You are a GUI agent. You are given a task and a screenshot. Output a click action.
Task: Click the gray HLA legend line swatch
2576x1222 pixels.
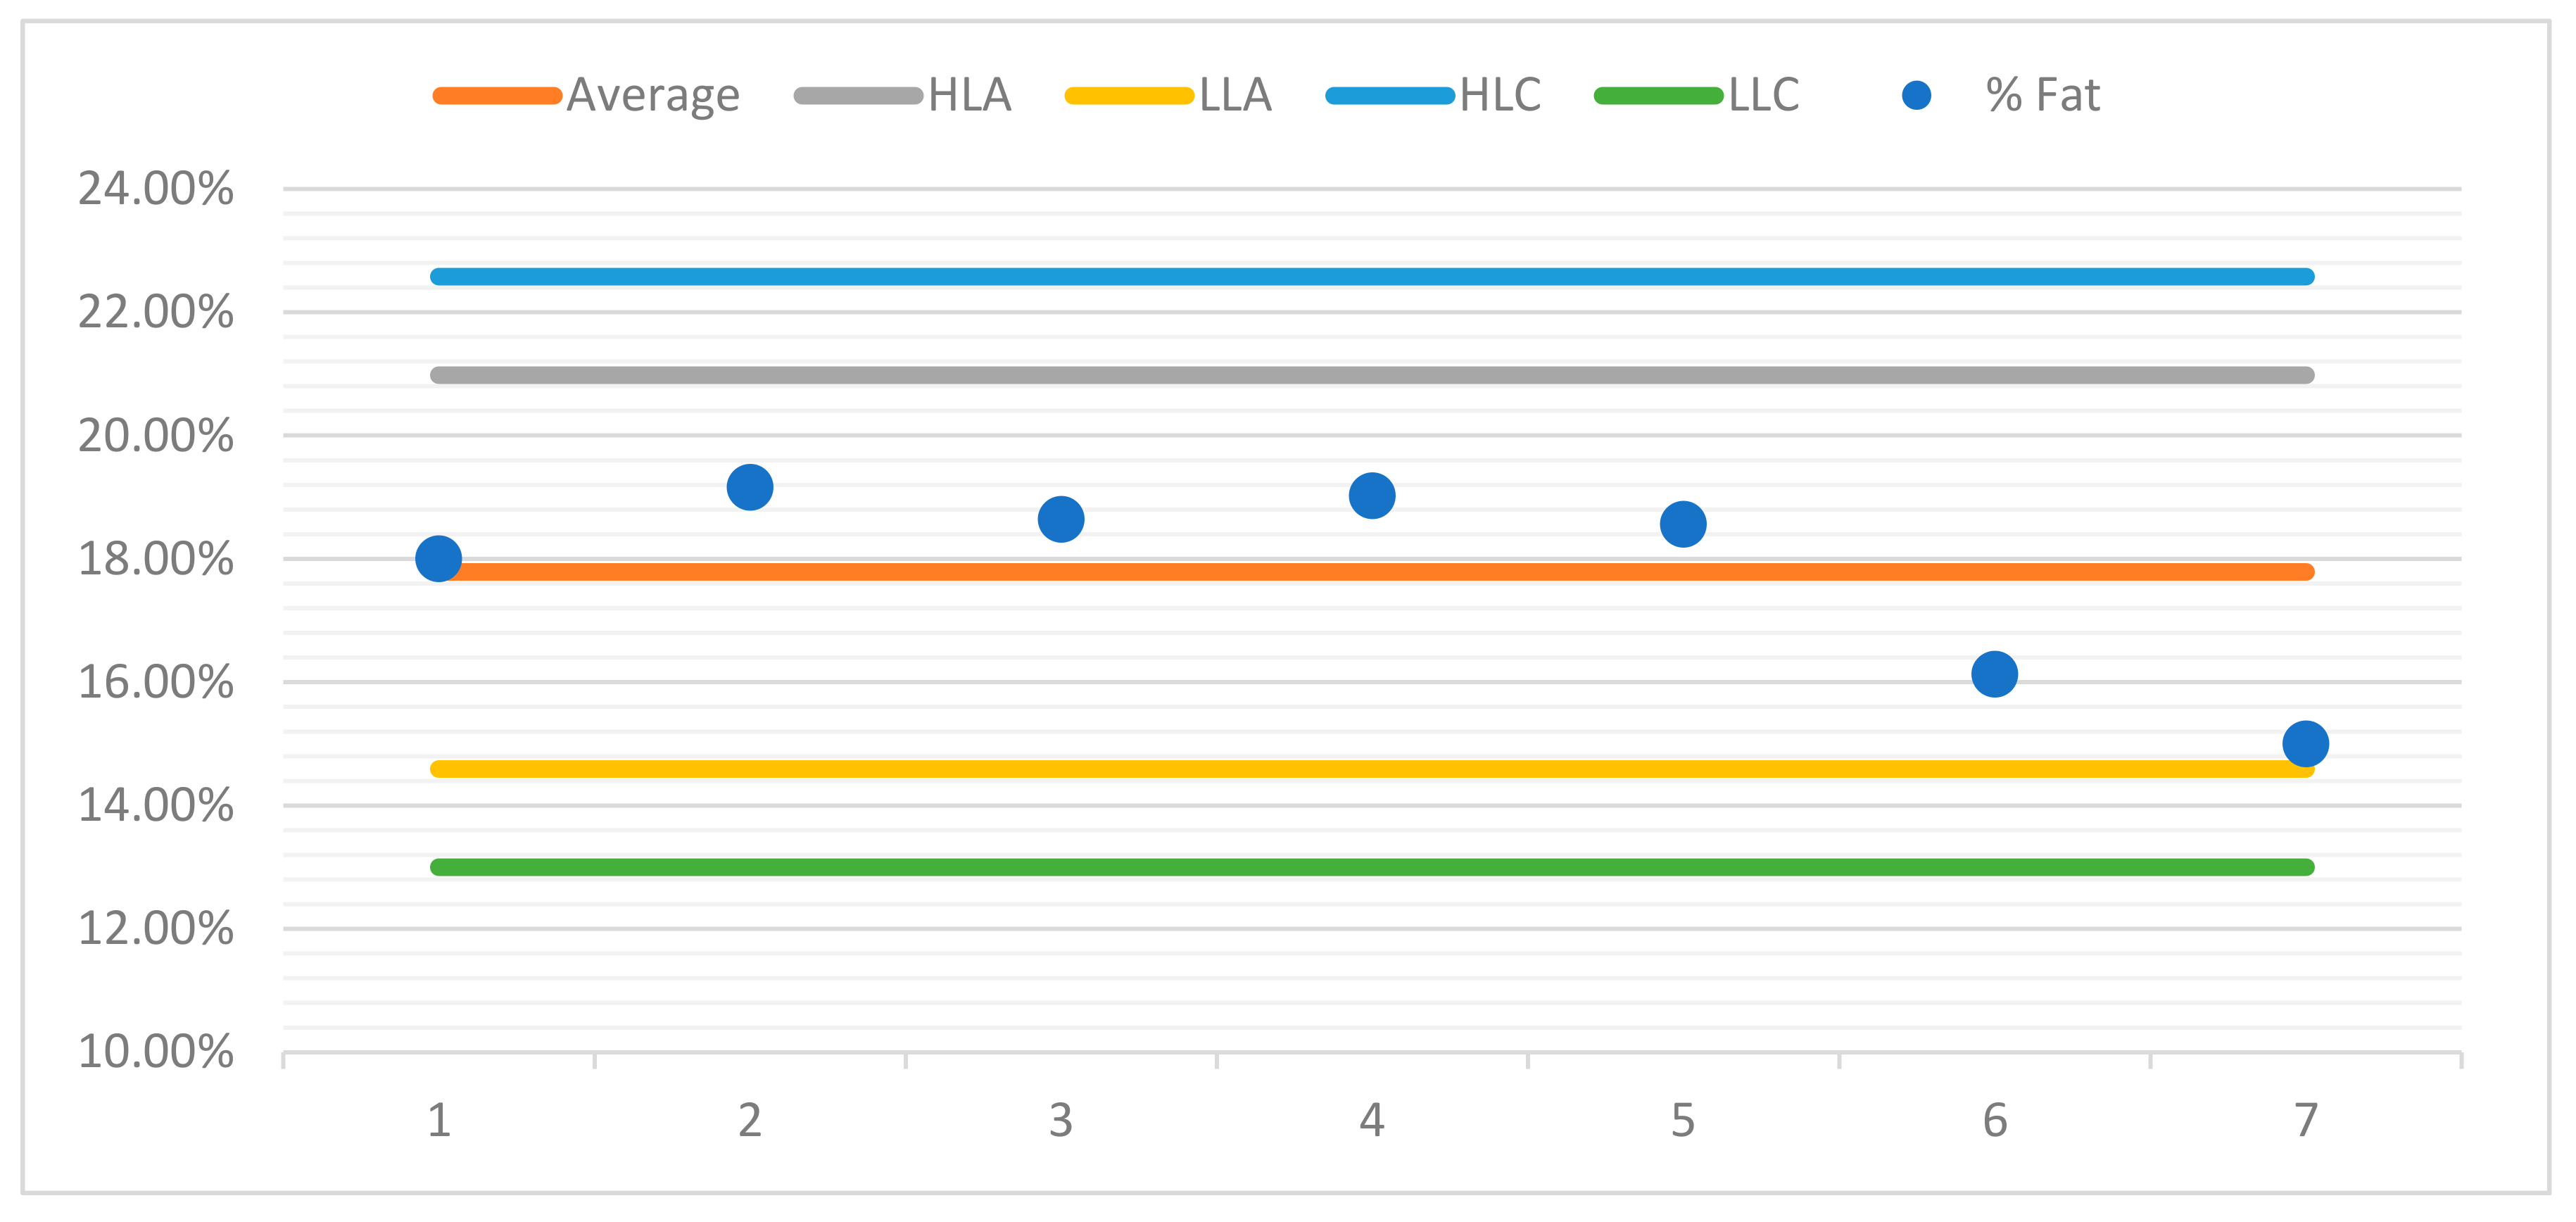click(x=858, y=96)
